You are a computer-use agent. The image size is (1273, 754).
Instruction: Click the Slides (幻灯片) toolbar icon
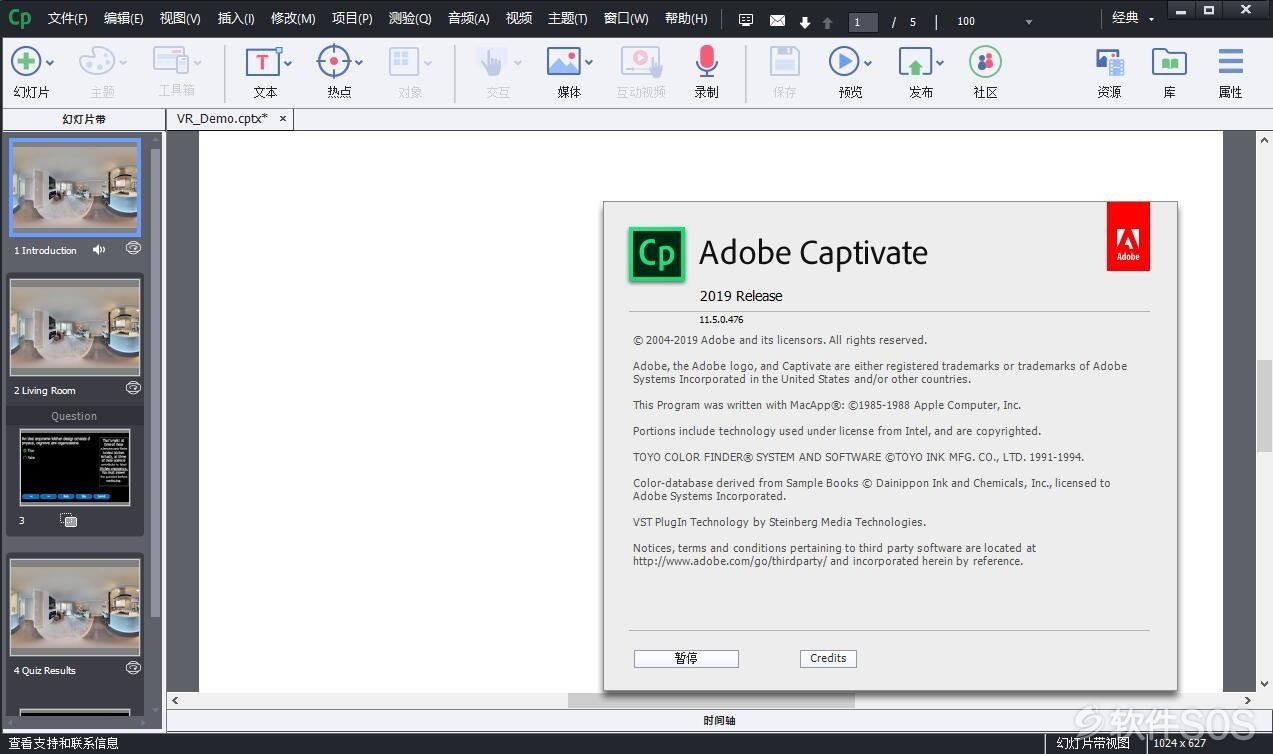tap(26, 61)
